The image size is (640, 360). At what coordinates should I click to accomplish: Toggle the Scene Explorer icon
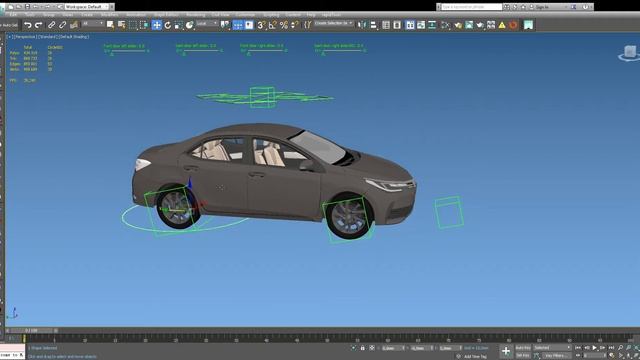click(386, 25)
